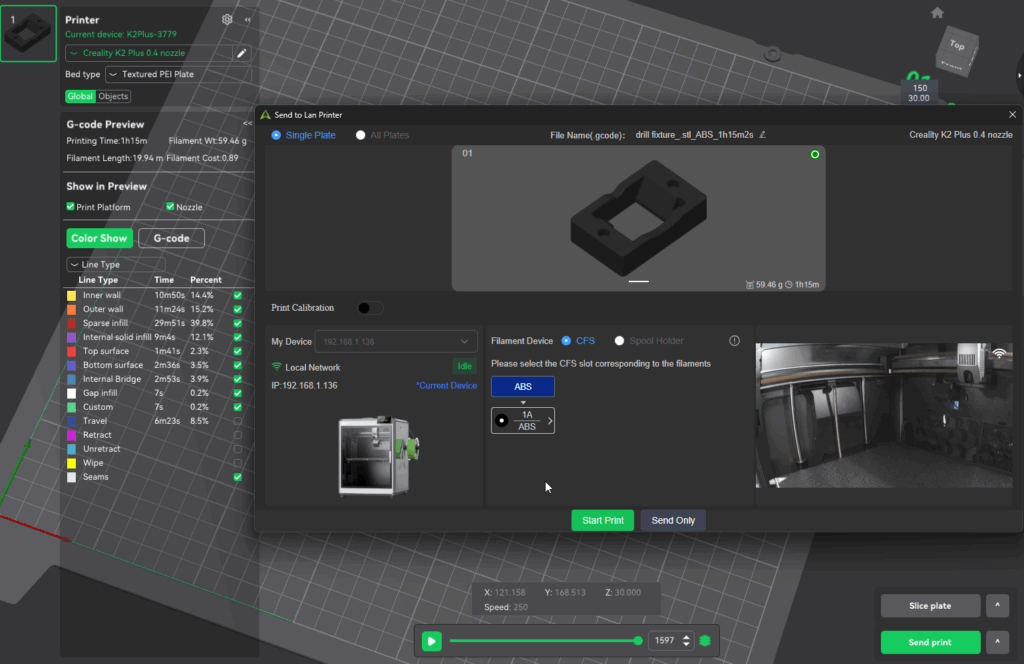Click the Start Print button
This screenshot has height=664, width=1024.
coord(602,520)
